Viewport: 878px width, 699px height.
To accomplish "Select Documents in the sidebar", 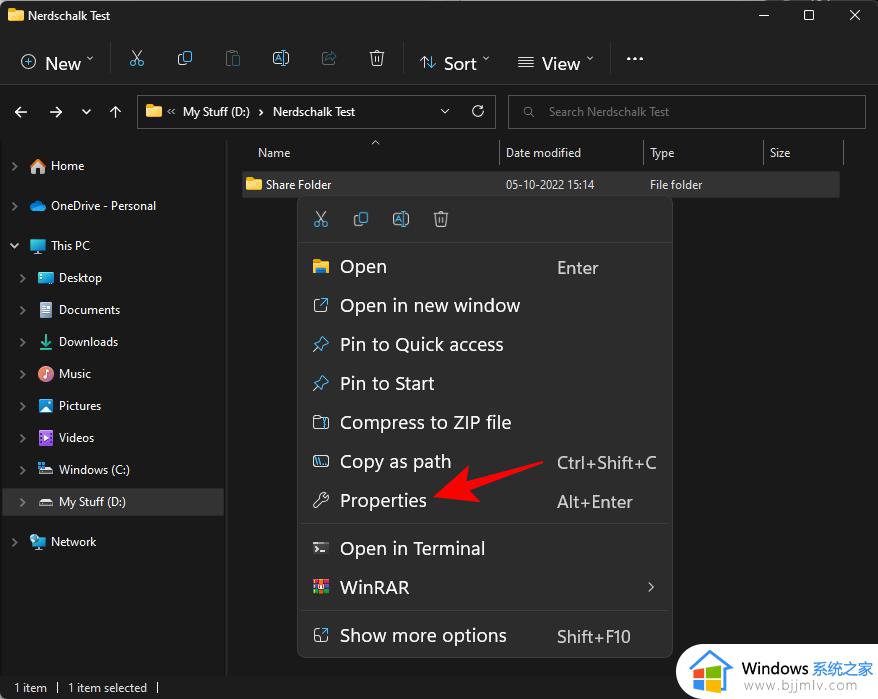I will (90, 310).
